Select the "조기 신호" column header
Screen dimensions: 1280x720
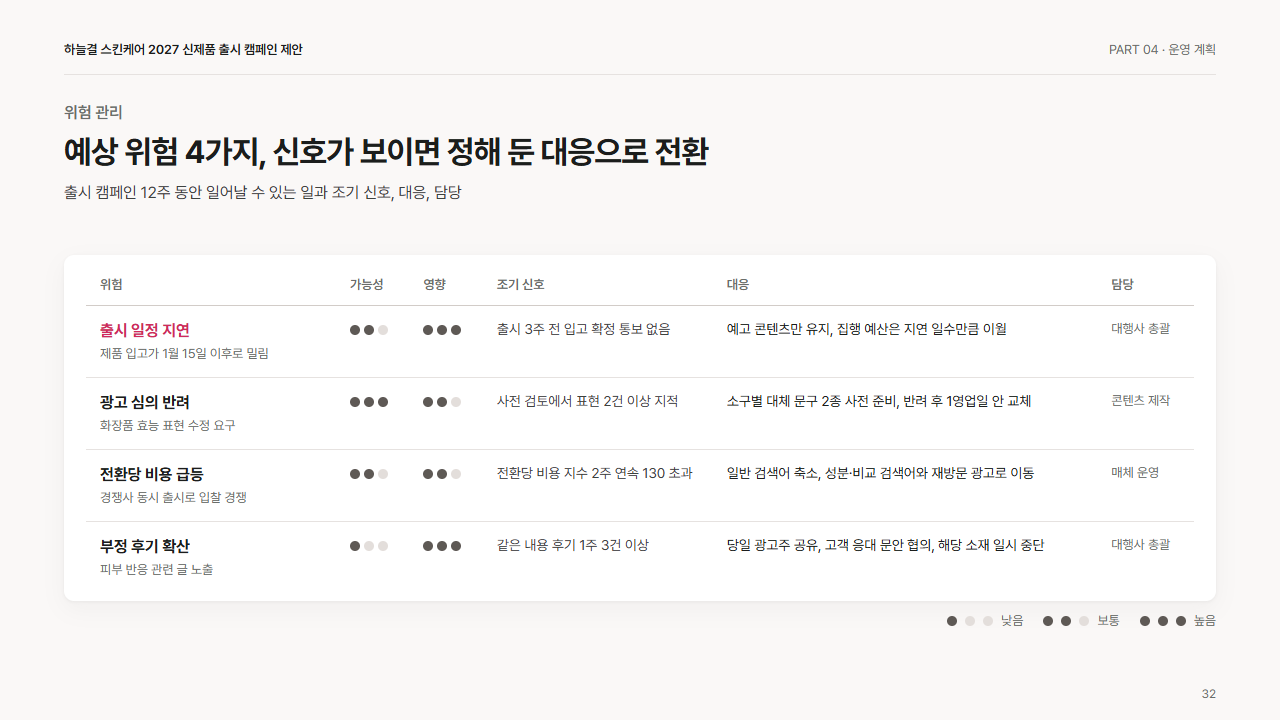click(x=520, y=284)
